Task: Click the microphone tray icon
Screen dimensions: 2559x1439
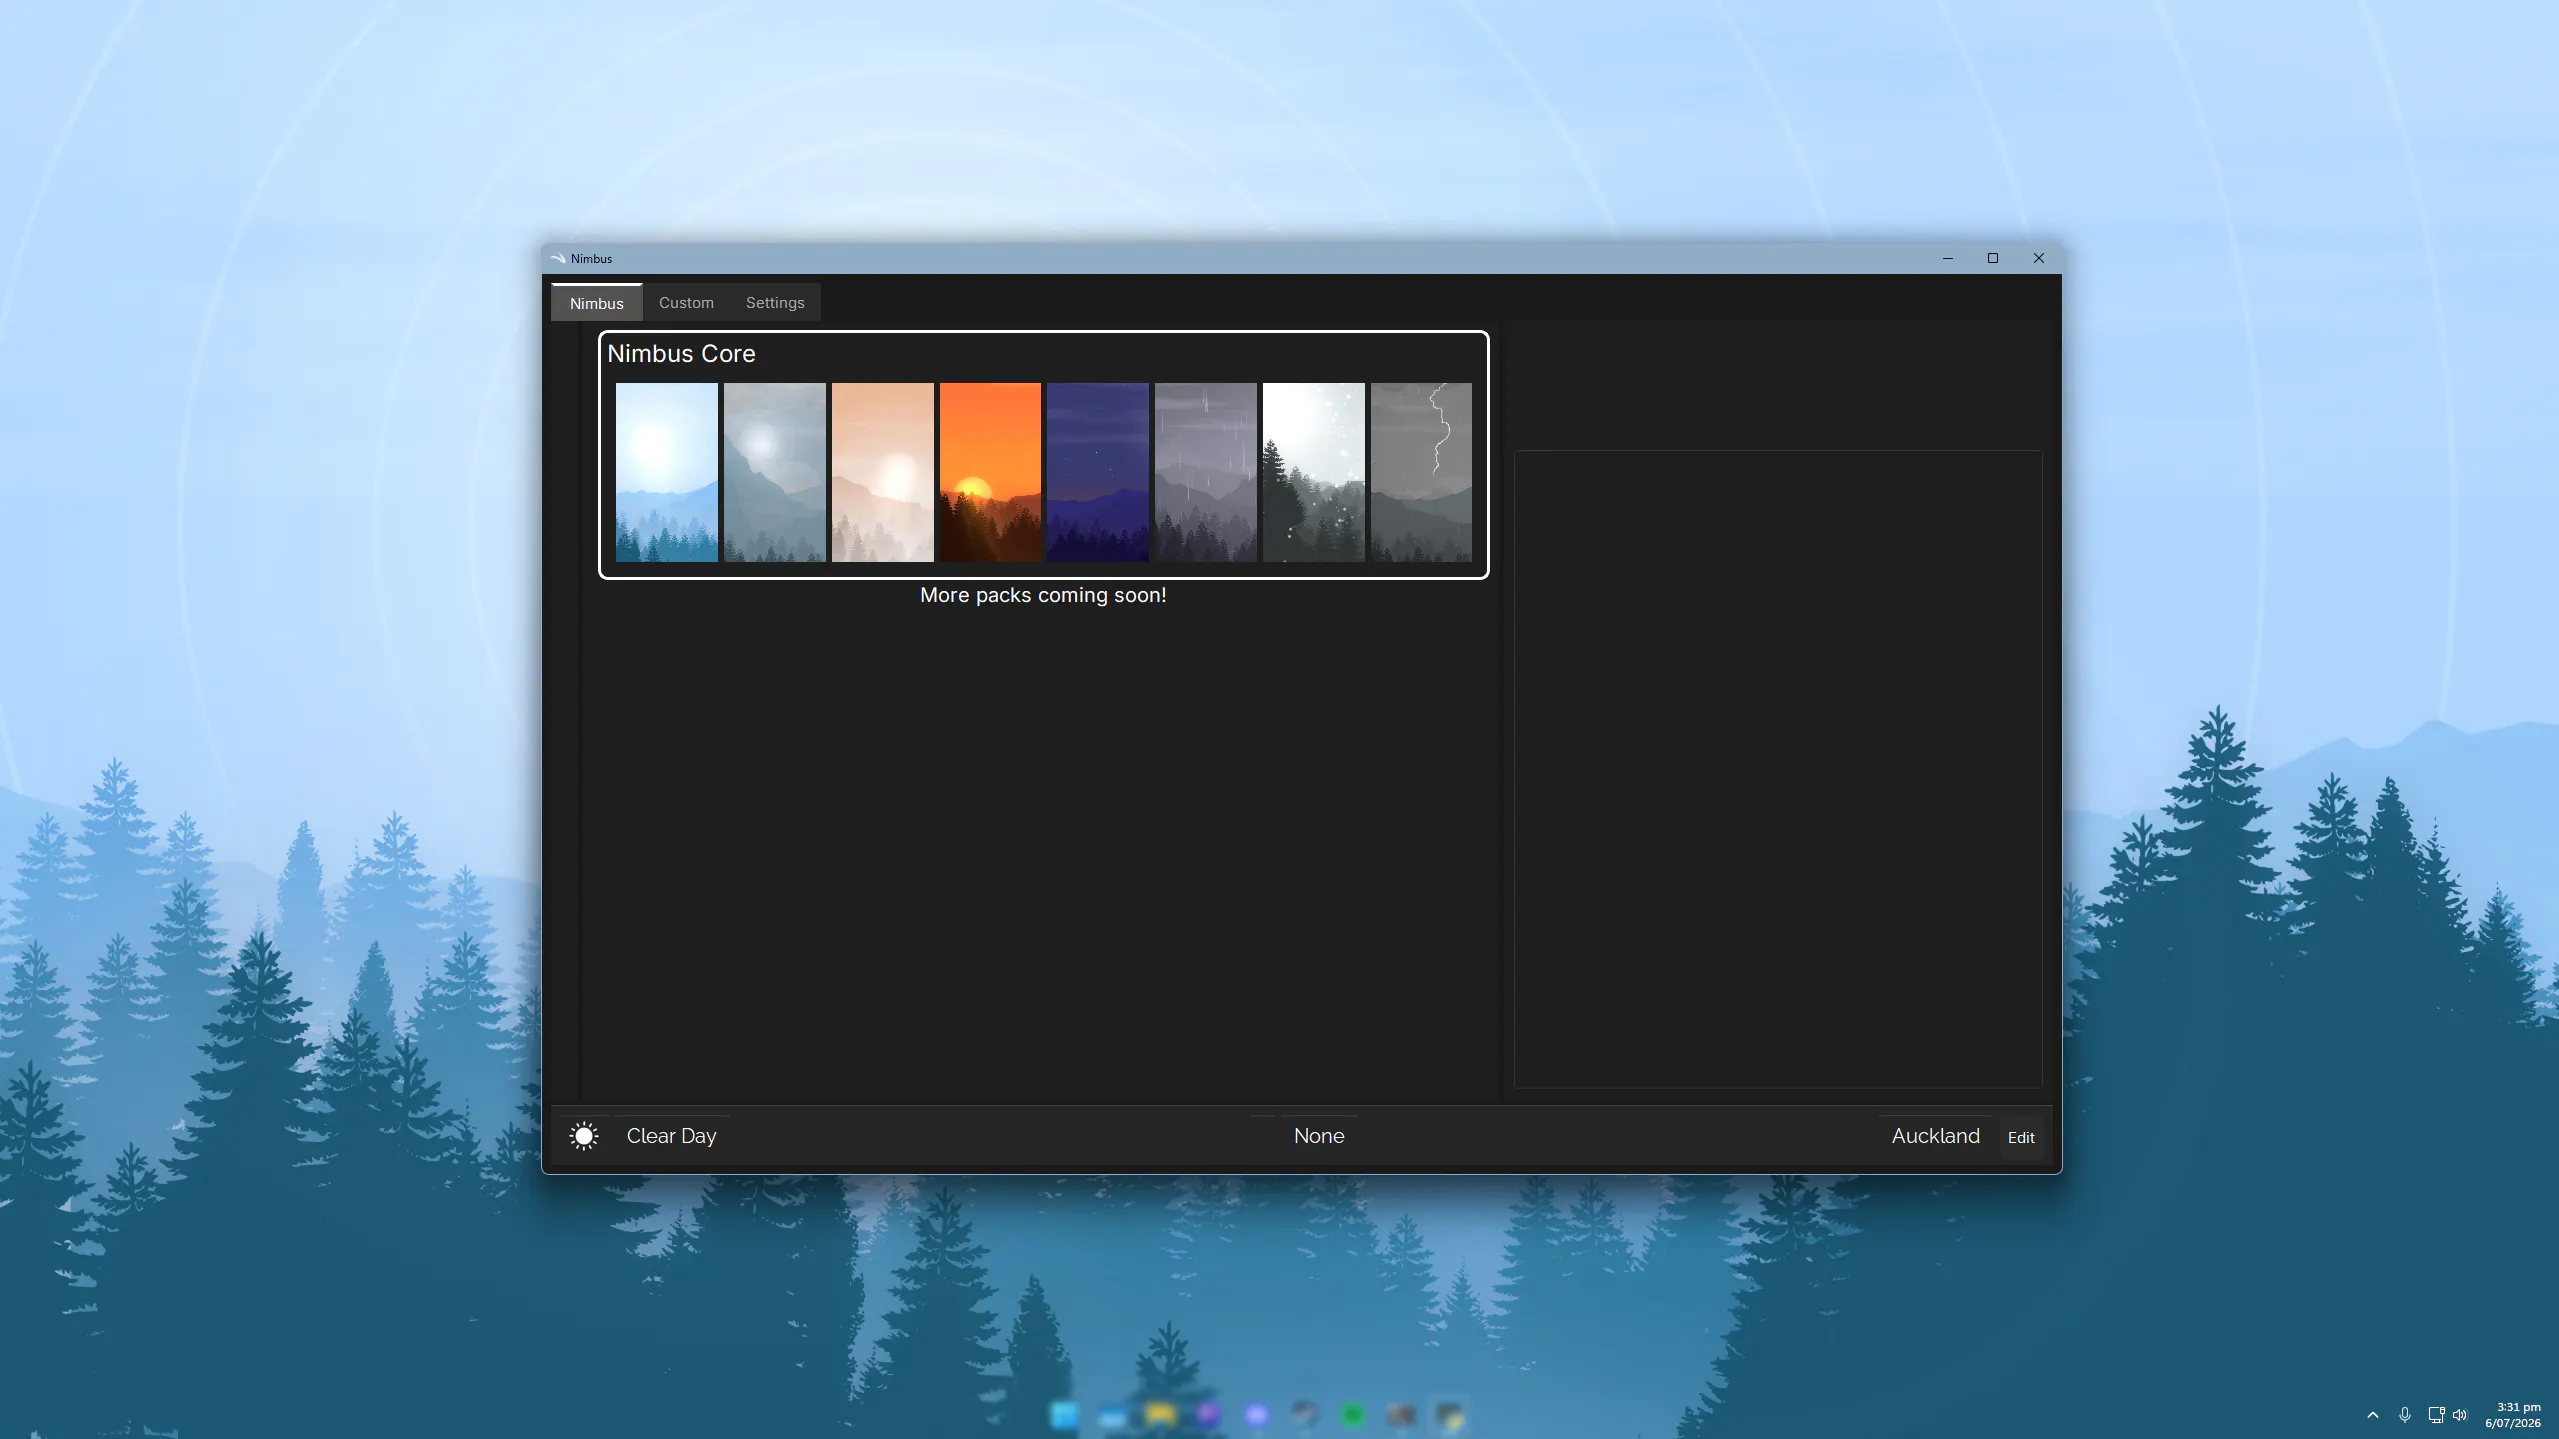Action: 2404,1415
